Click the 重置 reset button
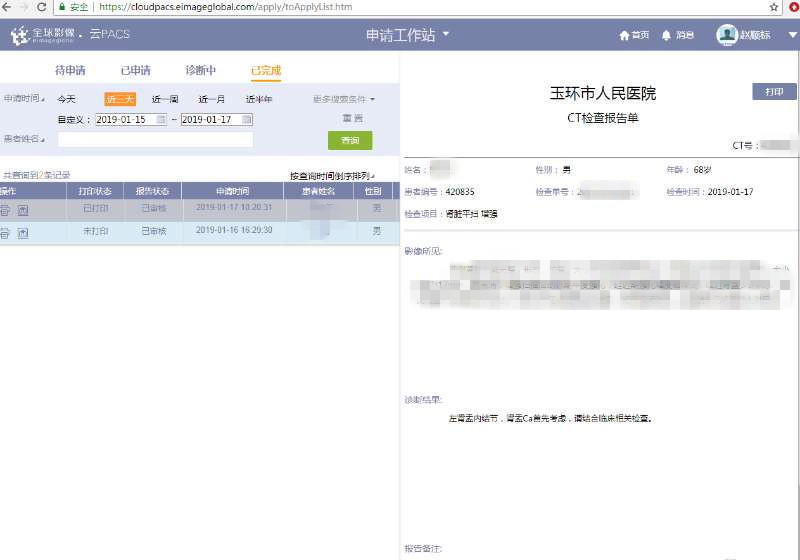Screen dimensions: 800x560 pos(352,118)
